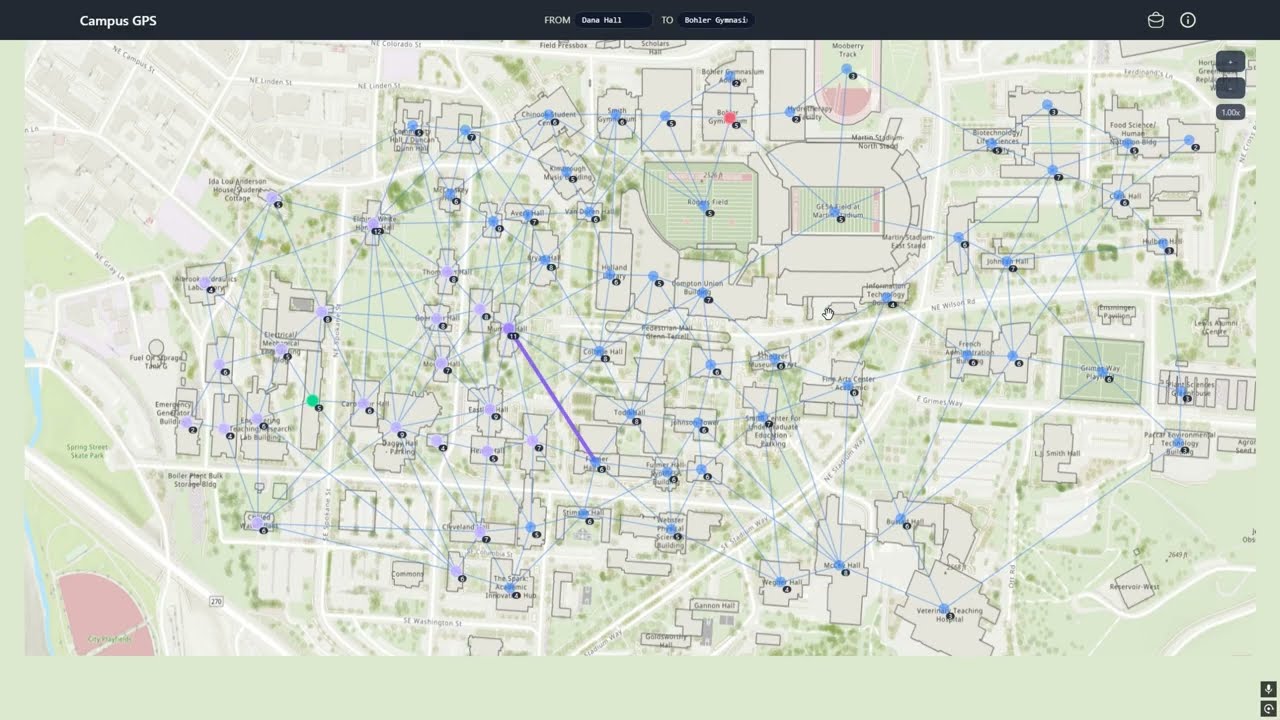Image resolution: width=1280 pixels, height=720 pixels.
Task: Focus the FROM field showing Dana Hall
Action: click(614, 20)
